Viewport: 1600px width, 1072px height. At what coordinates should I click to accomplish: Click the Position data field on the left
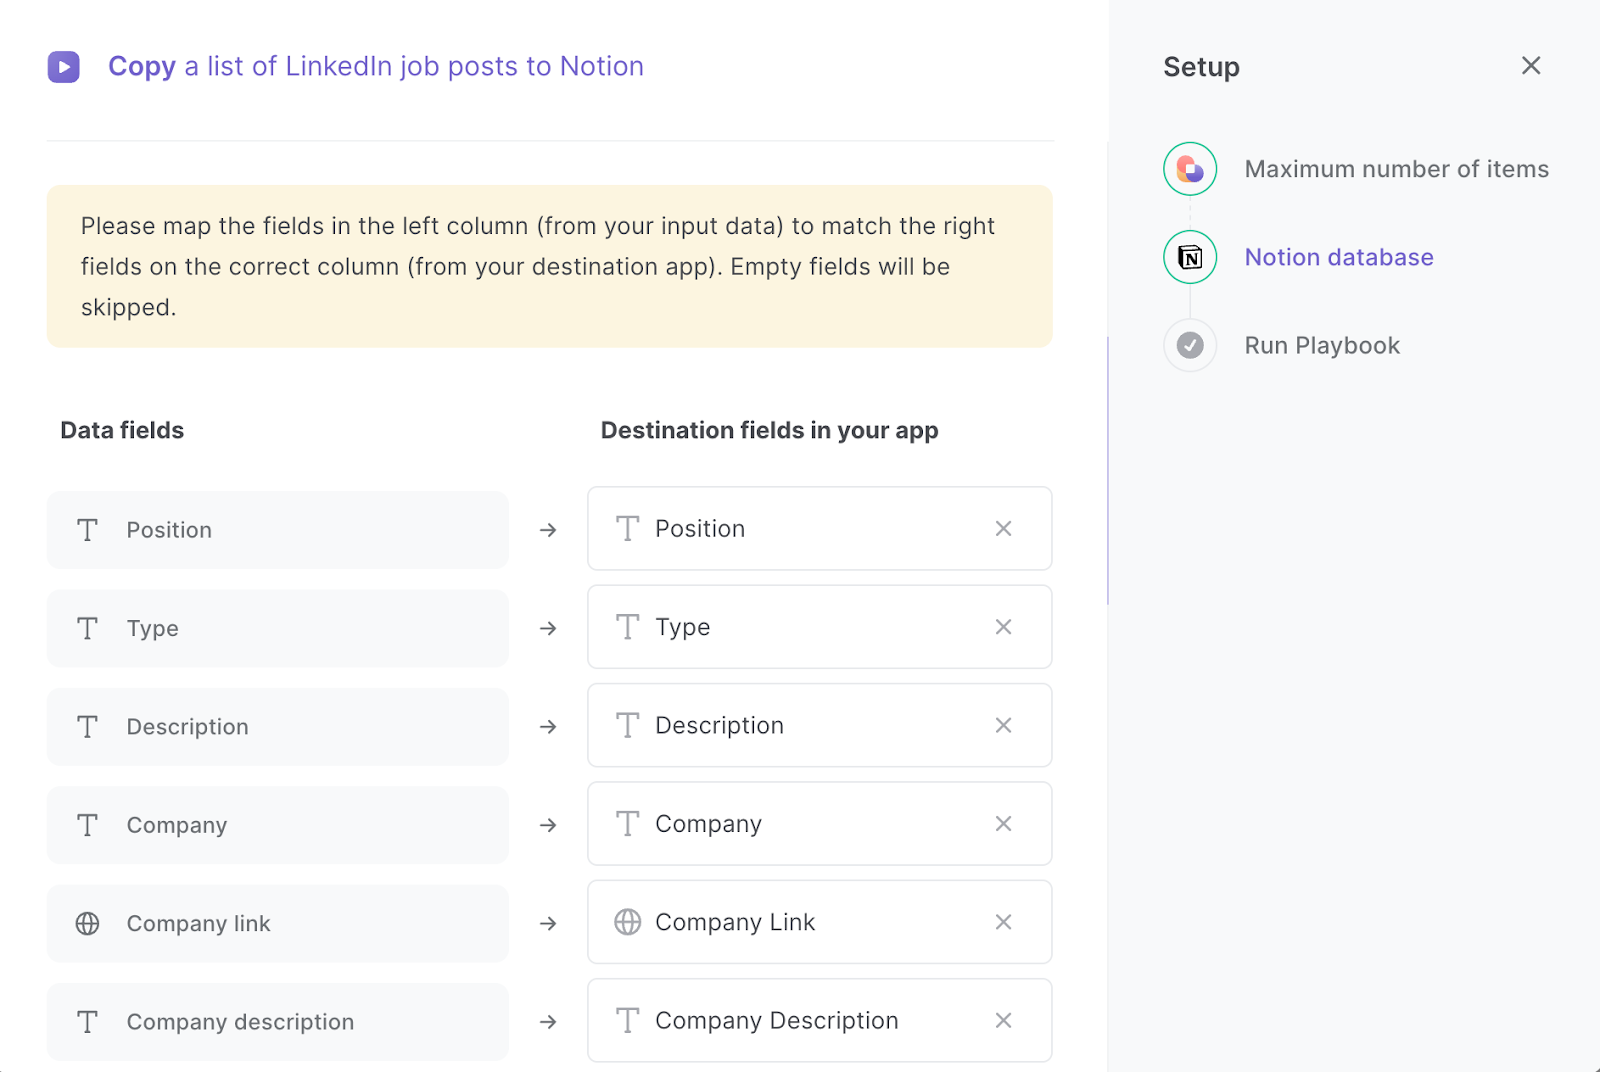pyautogui.click(x=278, y=530)
